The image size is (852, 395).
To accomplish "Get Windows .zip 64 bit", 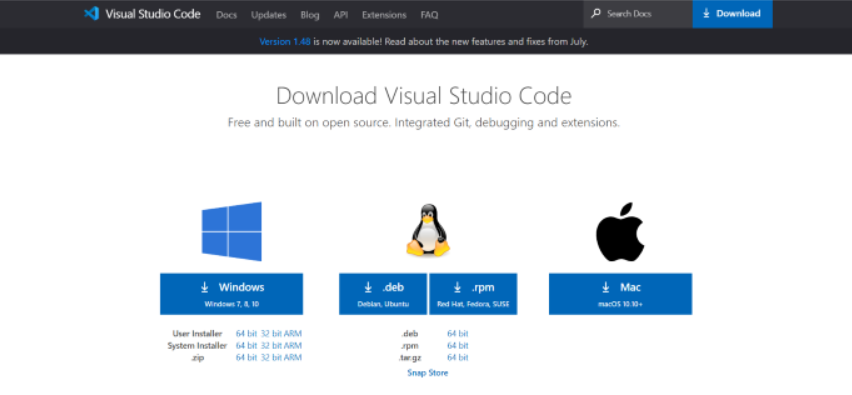I will point(246,357).
